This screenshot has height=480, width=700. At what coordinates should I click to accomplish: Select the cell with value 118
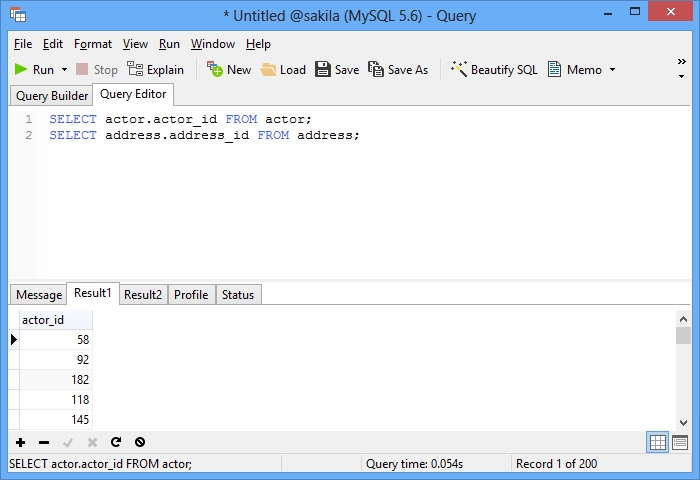click(56, 400)
